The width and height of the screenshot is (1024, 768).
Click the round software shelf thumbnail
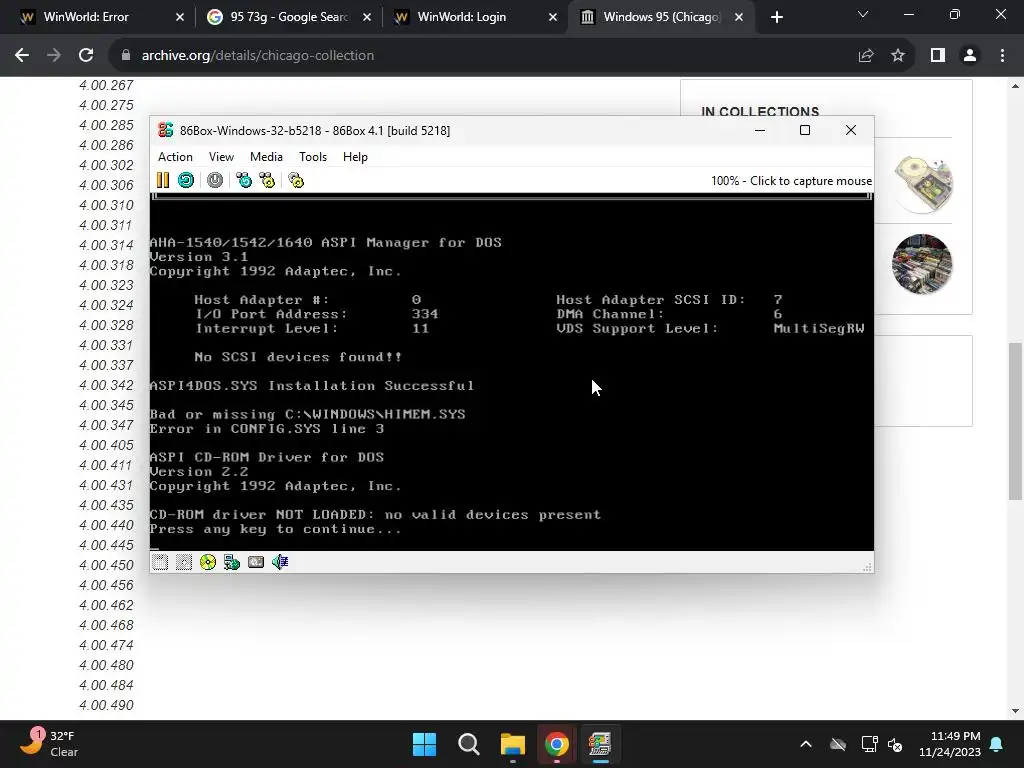tap(922, 264)
